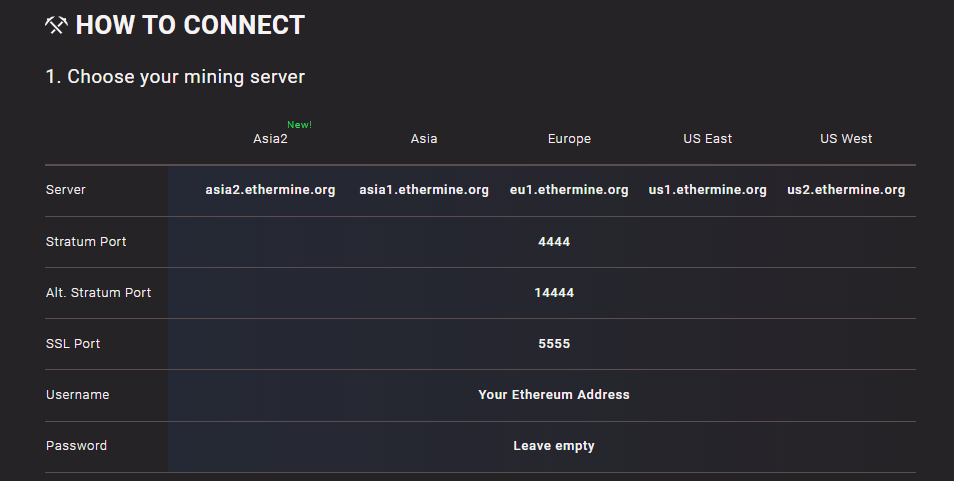954x481 pixels.
Task: Select the Europe column header
Action: [569, 139]
